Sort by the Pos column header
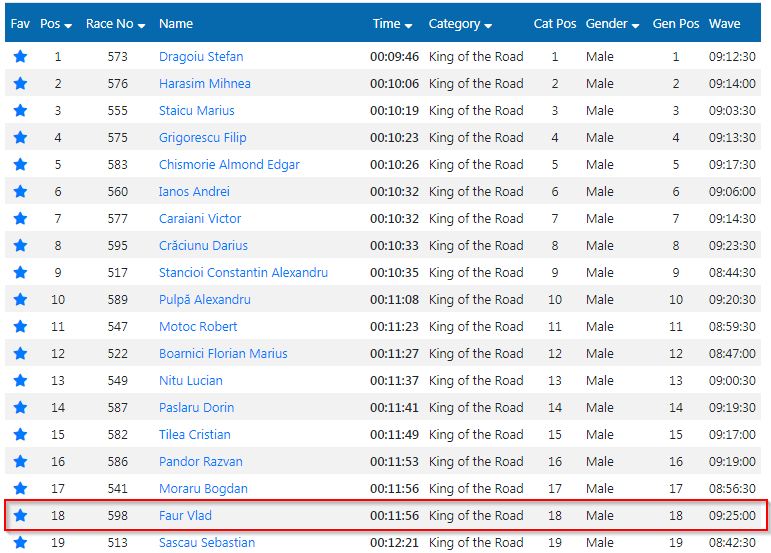 click(56, 24)
